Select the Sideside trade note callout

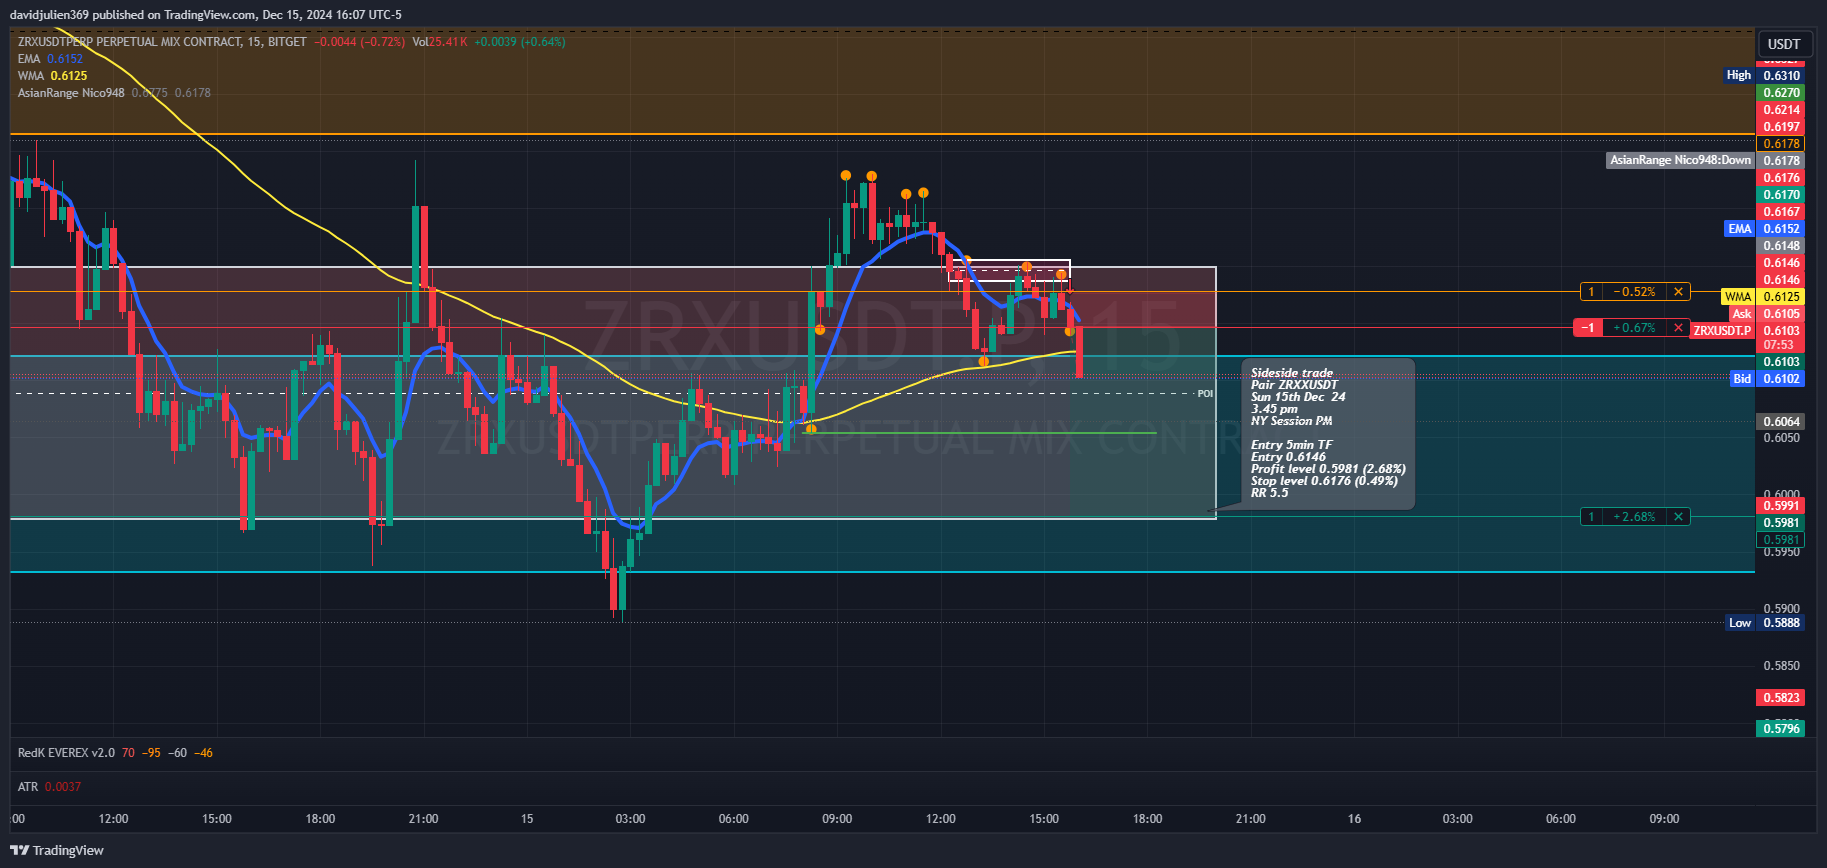(x=1328, y=433)
